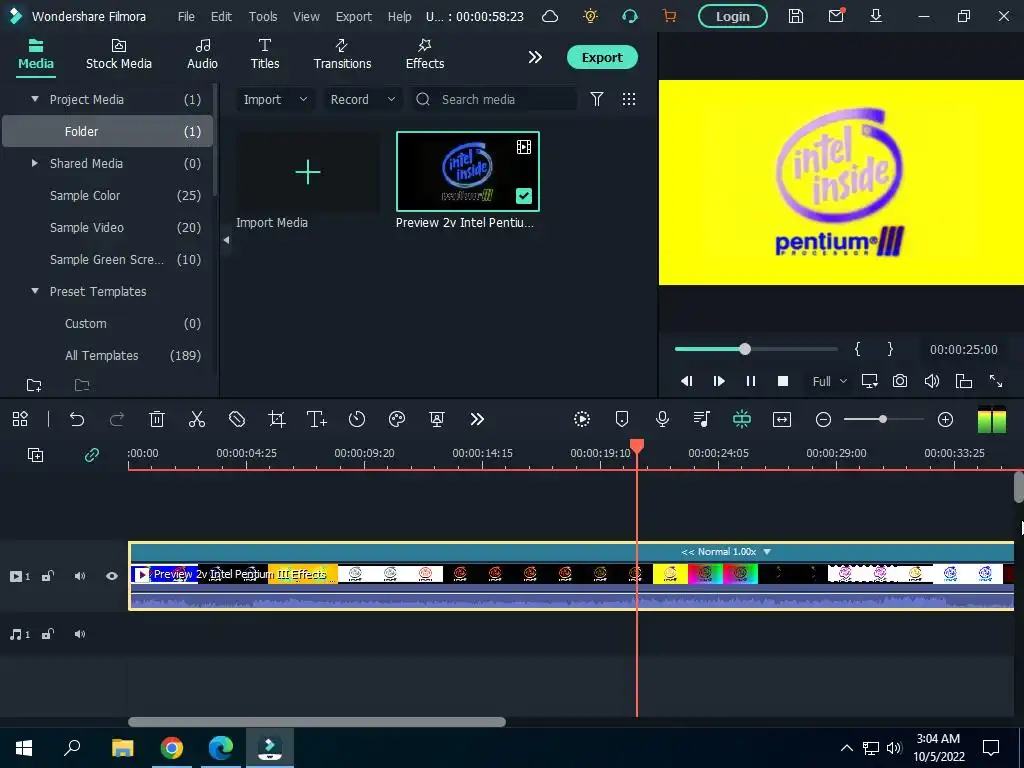
Task: Open the Record dropdown
Action: pos(362,99)
